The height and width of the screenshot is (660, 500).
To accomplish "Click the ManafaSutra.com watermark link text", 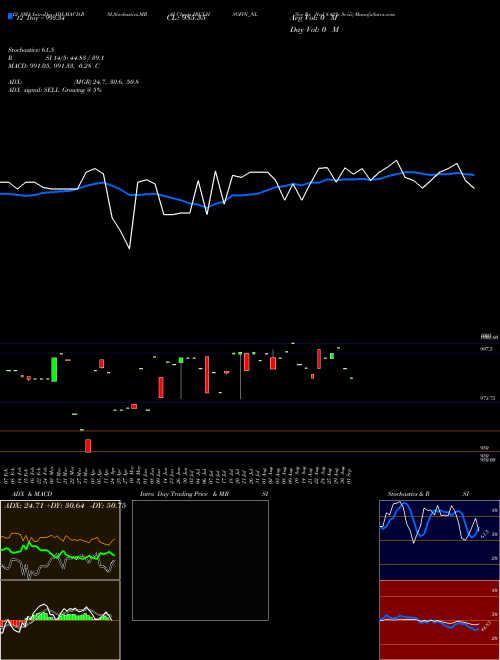I will click(375, 14).
